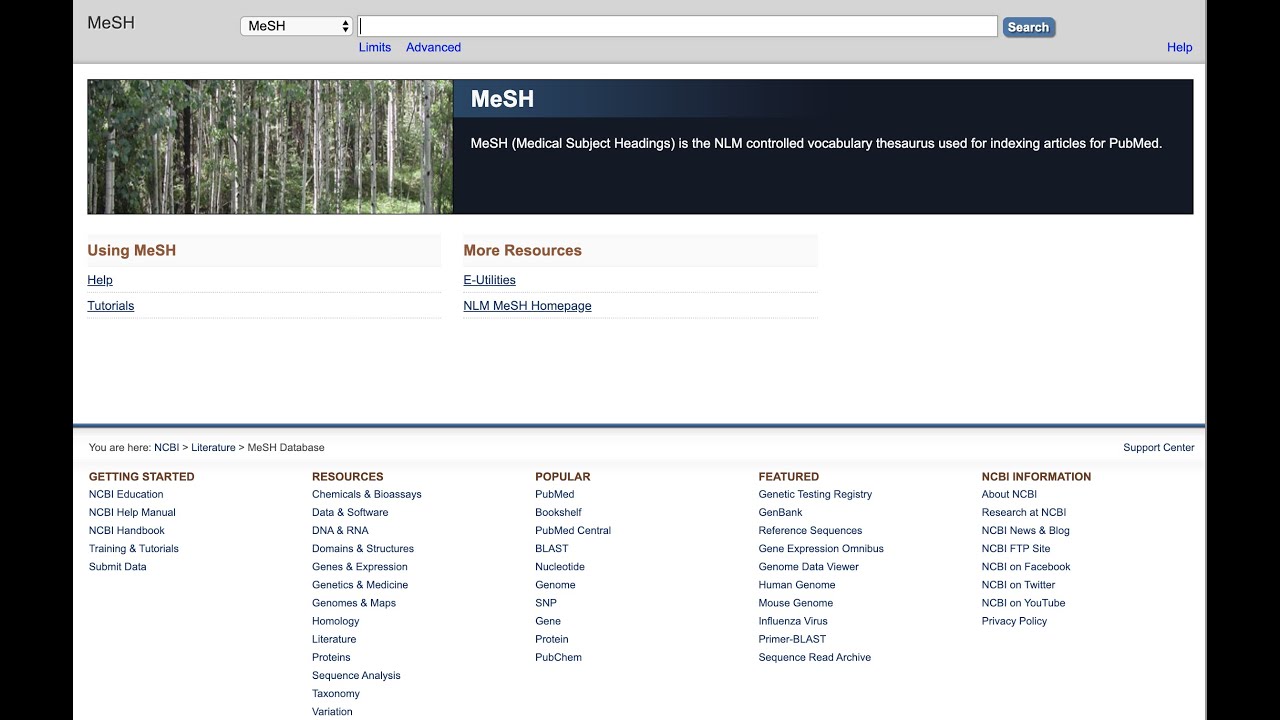
Task: Open NCBI on Facebook link
Action: pos(1026,566)
